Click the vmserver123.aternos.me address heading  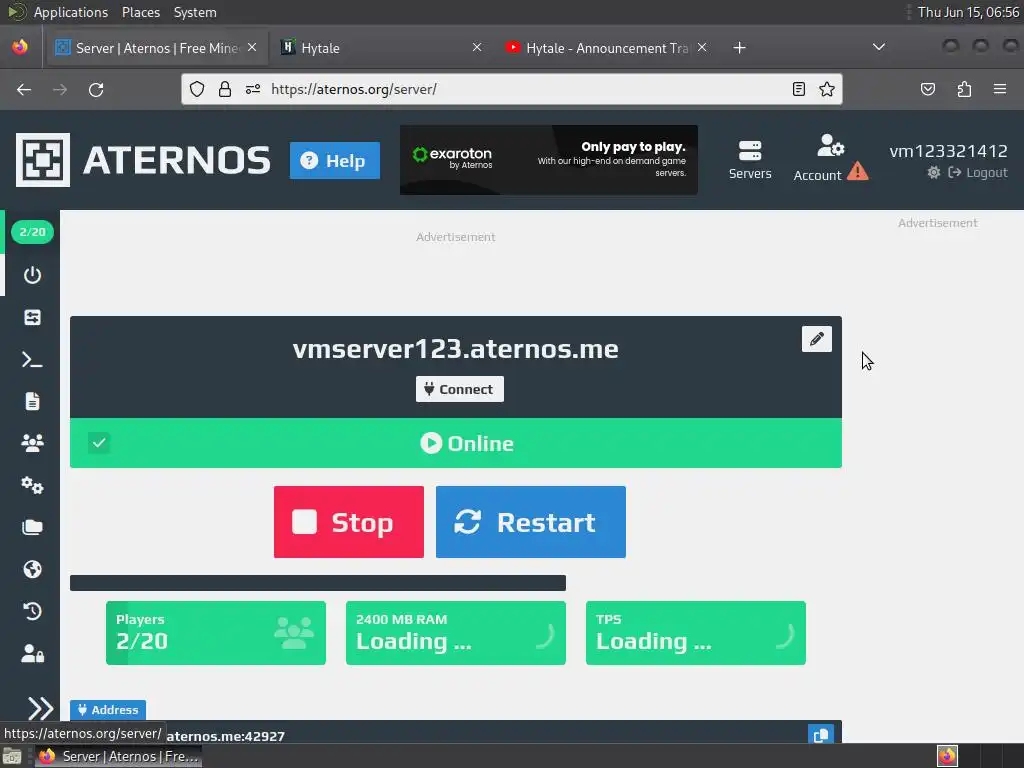(456, 349)
